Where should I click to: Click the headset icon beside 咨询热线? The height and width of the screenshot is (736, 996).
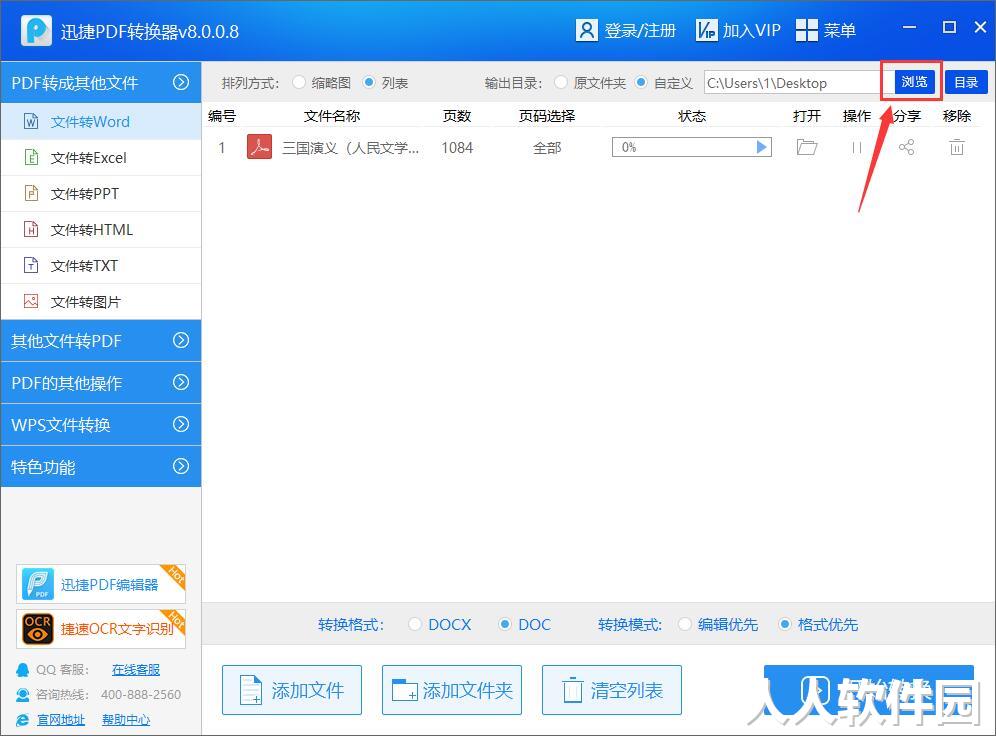click(x=23, y=695)
